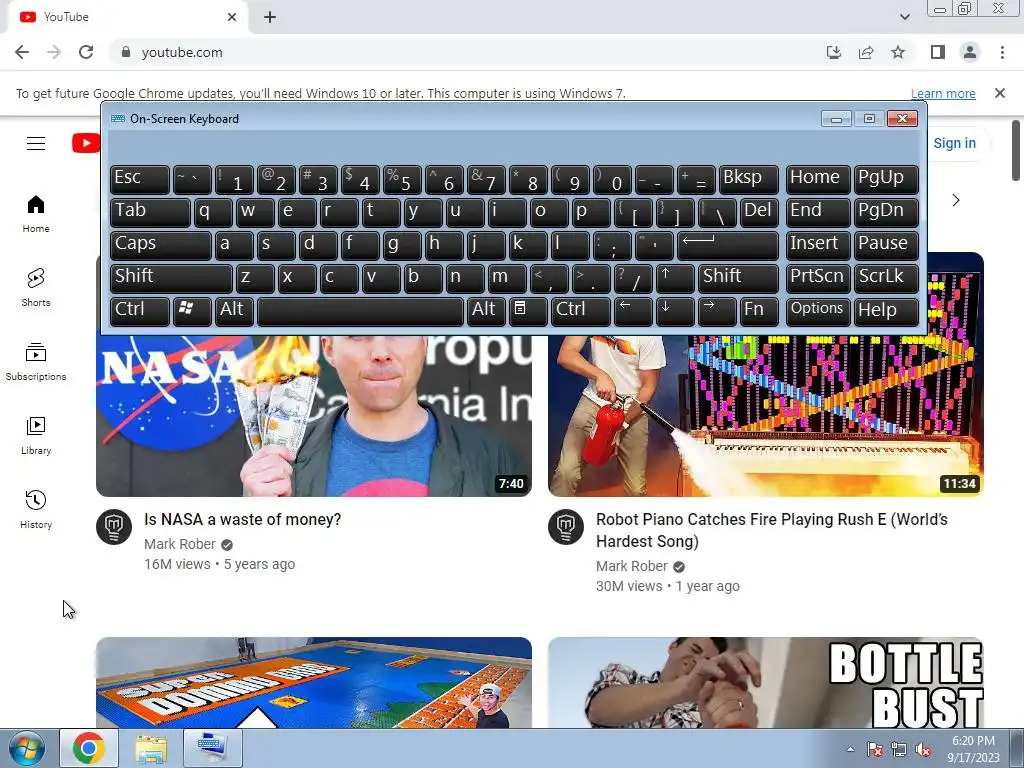The height and width of the screenshot is (768, 1024).
Task: Open Windows Explorer from taskbar
Action: (x=151, y=748)
